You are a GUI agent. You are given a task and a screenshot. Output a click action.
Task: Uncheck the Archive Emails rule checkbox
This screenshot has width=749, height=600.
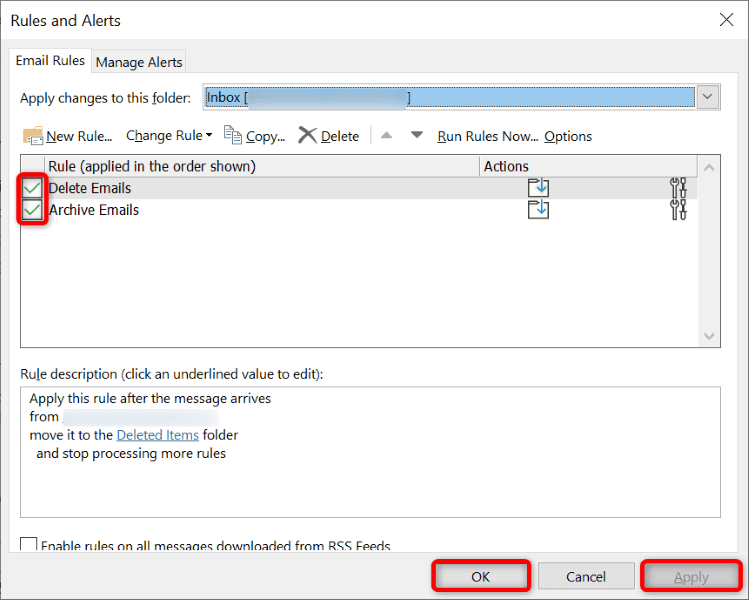[33, 210]
